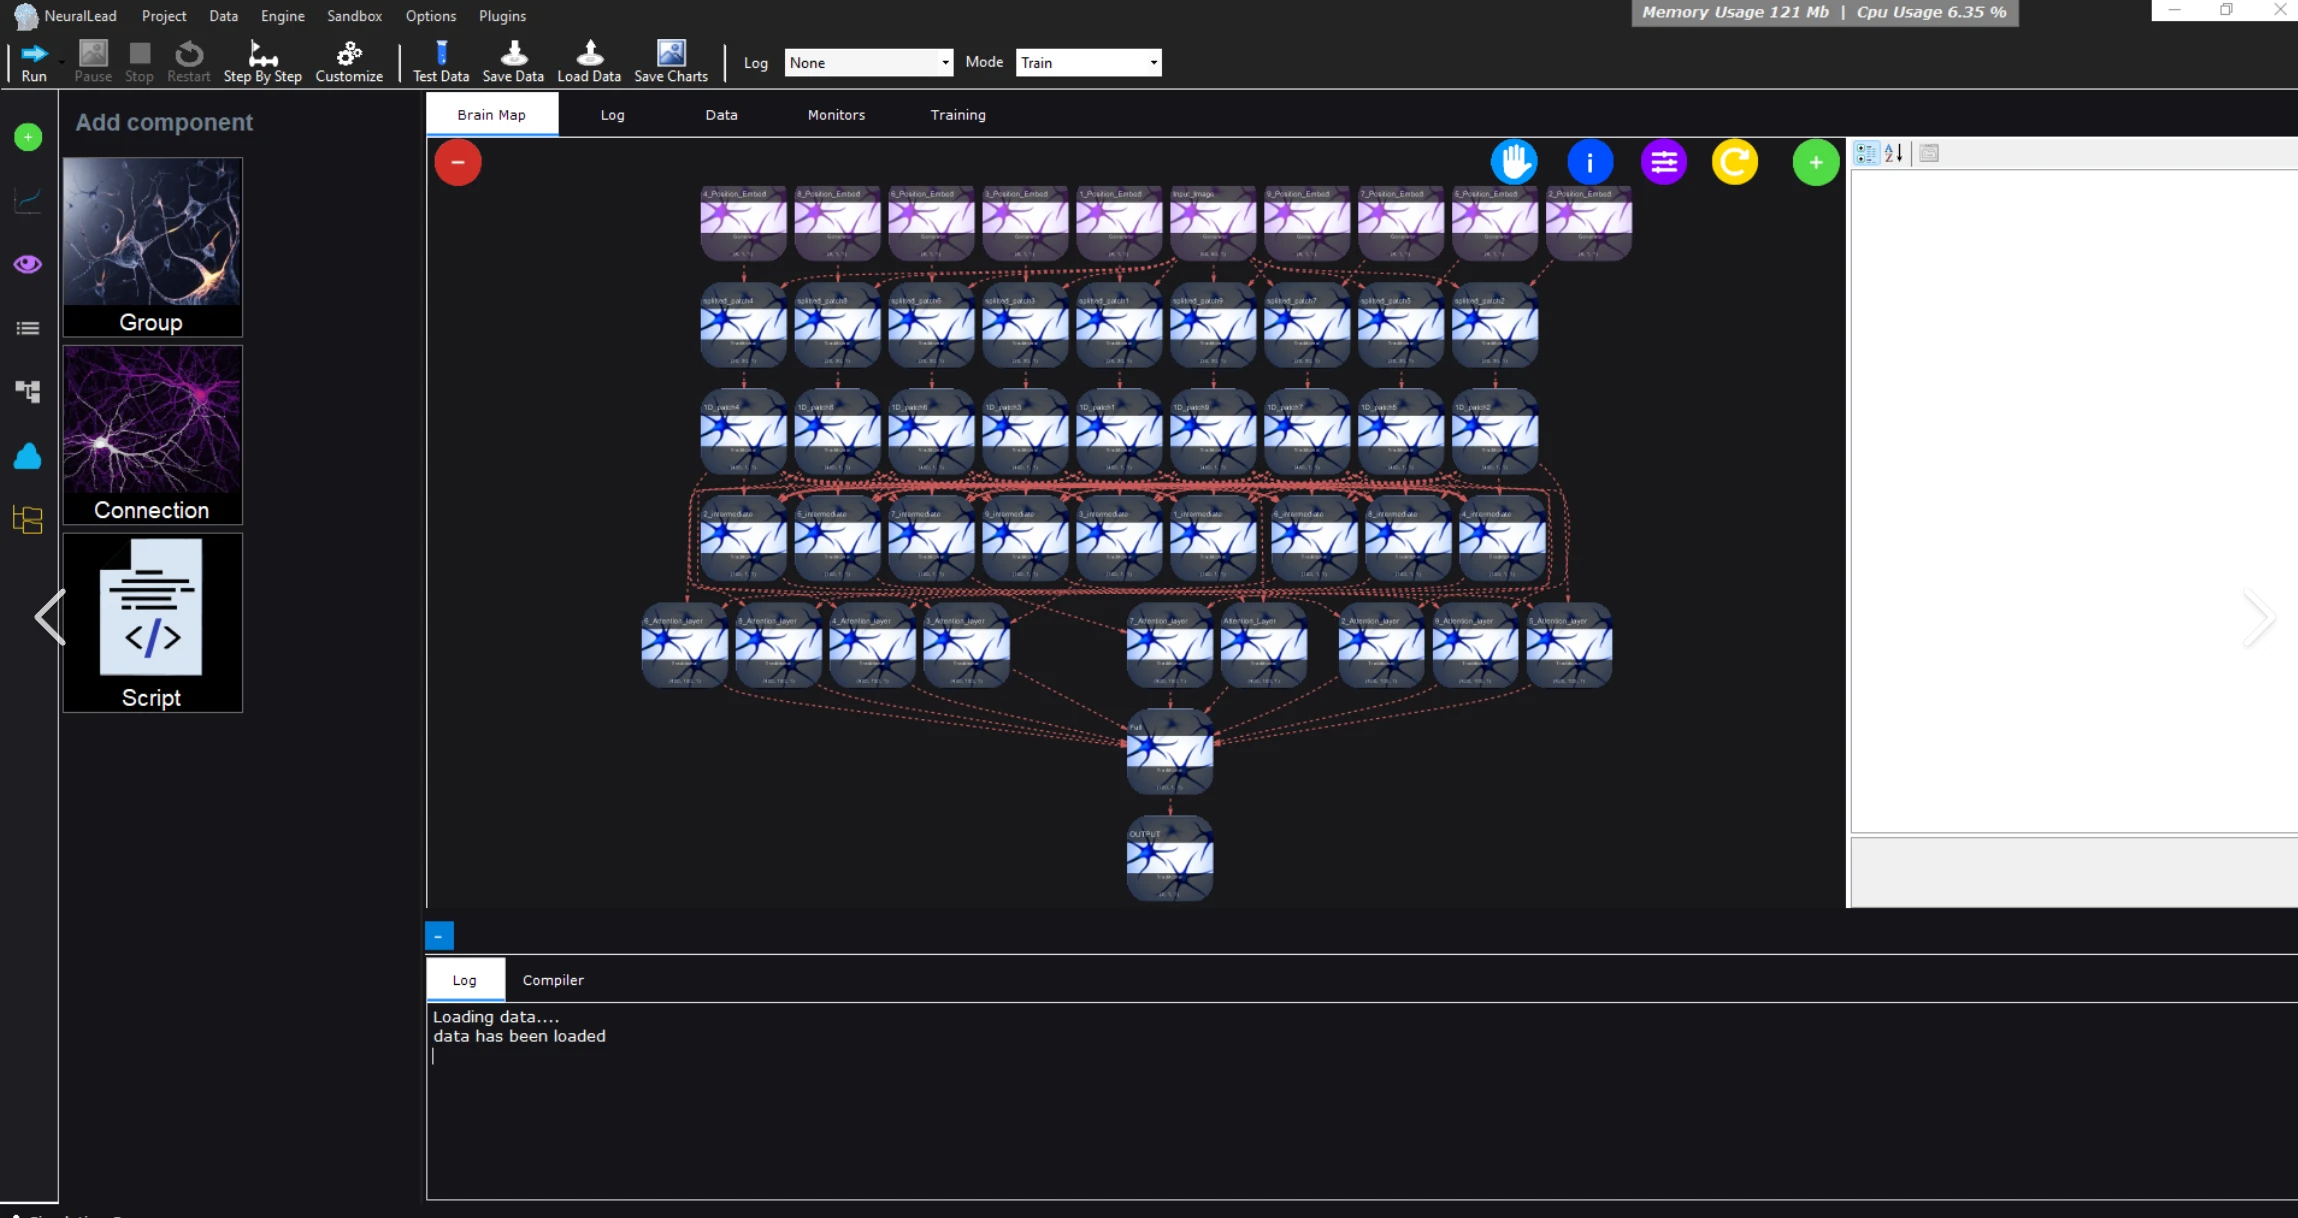Toggle categorized view in property panel

point(1866,153)
